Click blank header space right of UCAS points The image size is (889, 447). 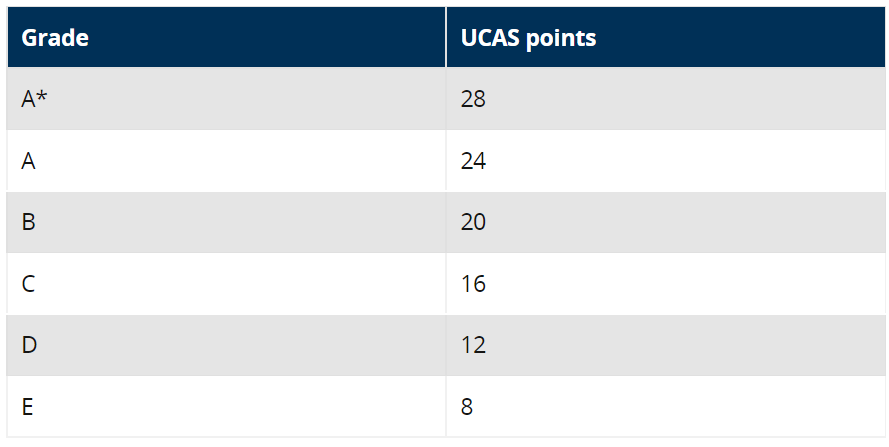(740, 38)
